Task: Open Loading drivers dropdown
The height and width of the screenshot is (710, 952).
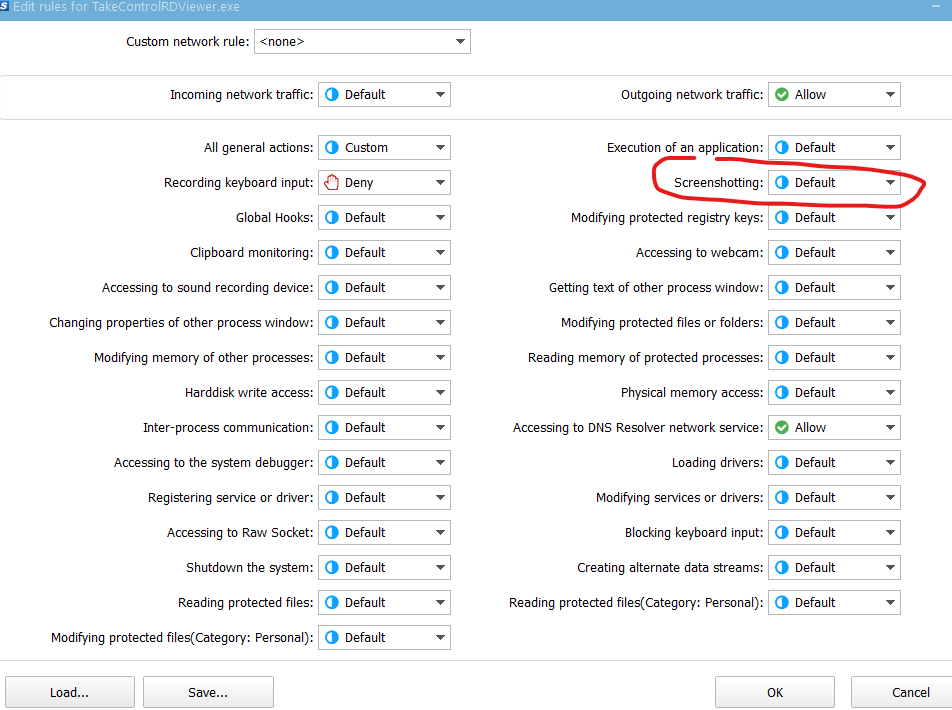Action: 834,463
